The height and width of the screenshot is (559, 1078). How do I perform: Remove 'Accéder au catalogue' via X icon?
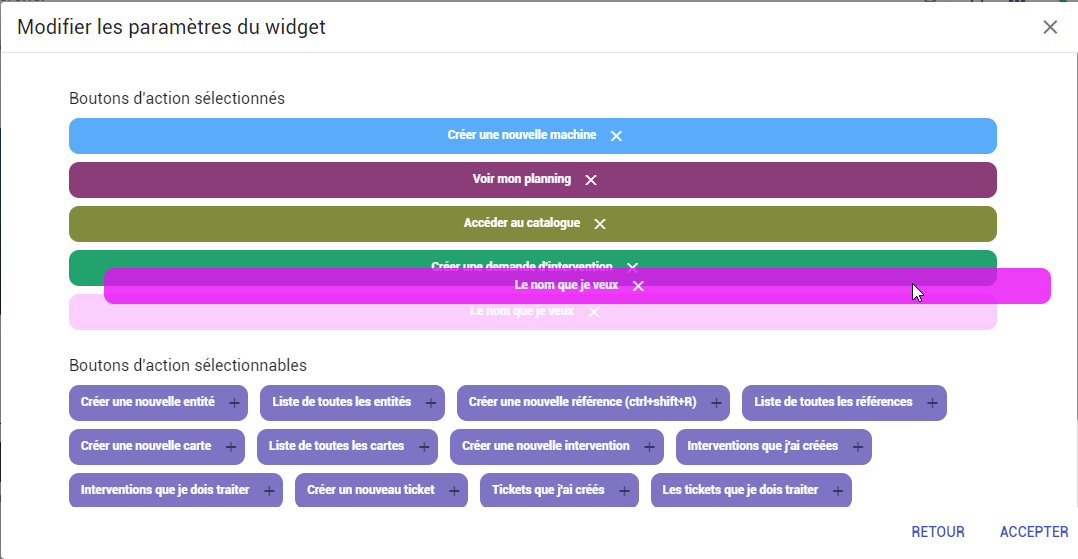[600, 224]
